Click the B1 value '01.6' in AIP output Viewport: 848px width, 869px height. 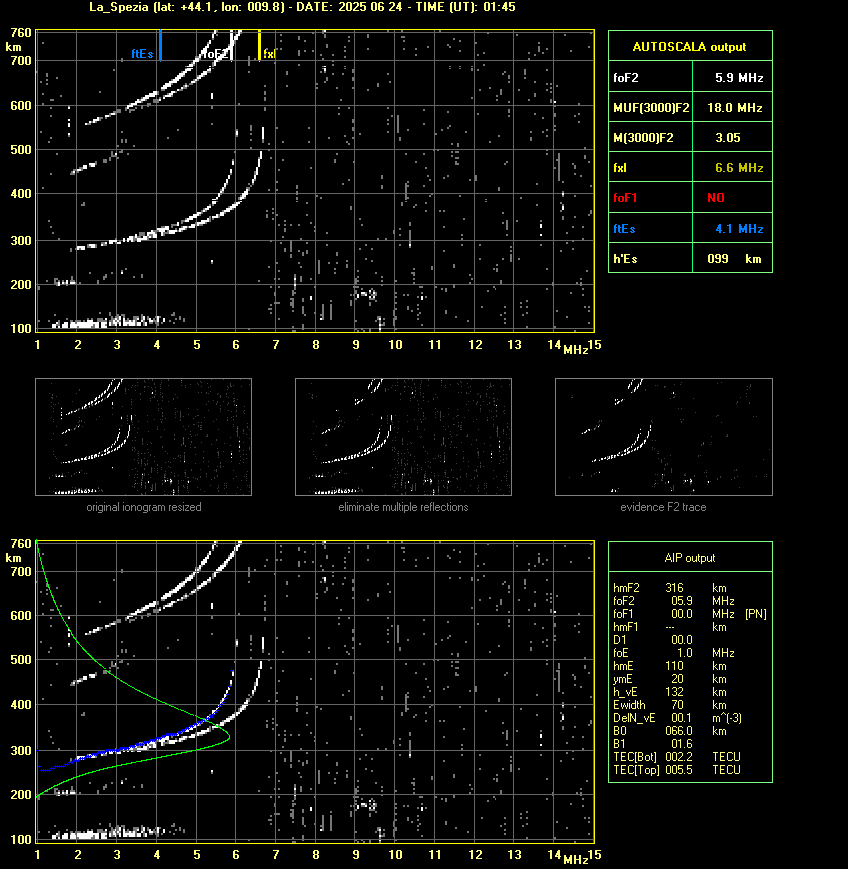click(x=682, y=744)
